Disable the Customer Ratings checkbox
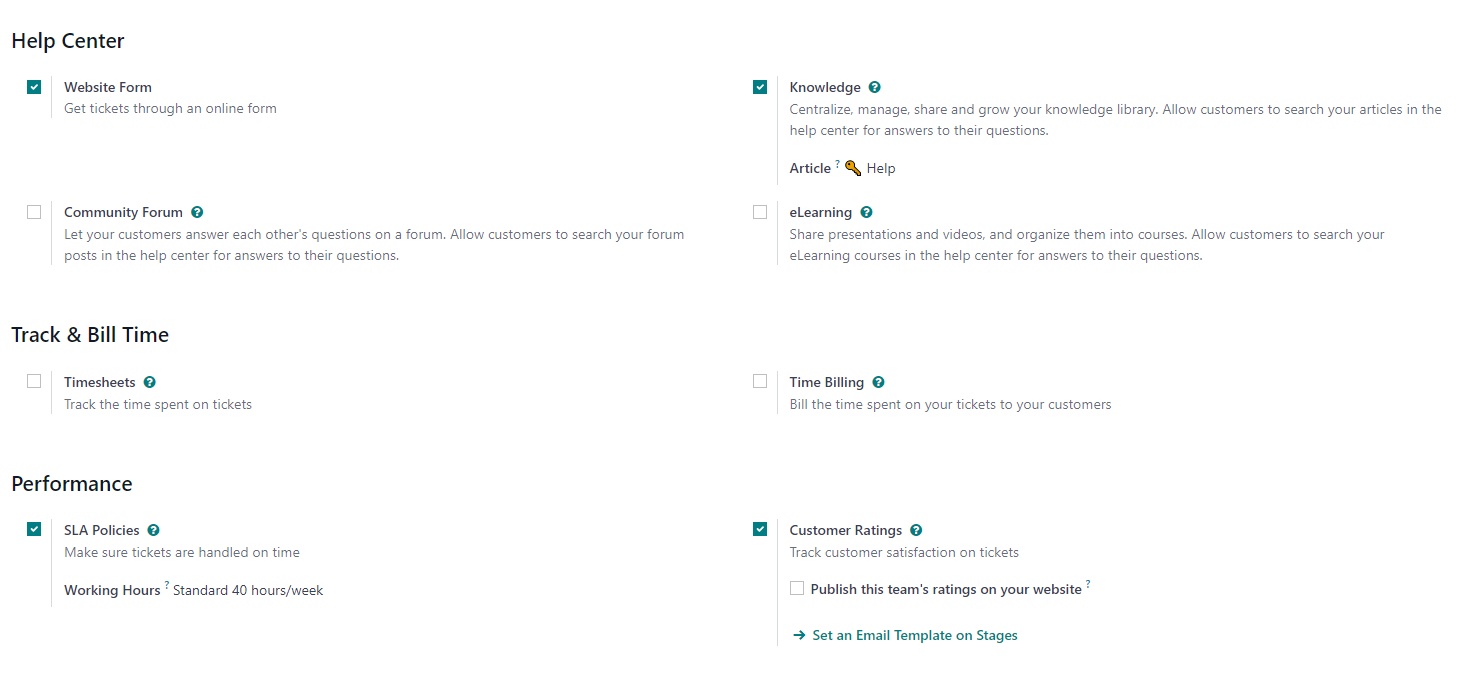 click(760, 529)
